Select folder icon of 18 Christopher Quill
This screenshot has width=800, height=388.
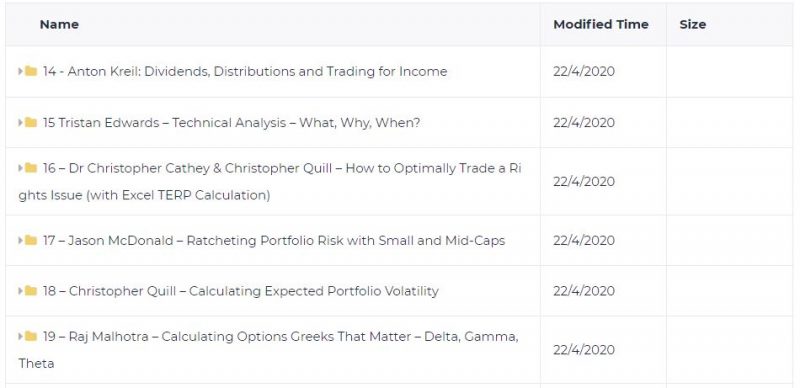(x=31, y=290)
